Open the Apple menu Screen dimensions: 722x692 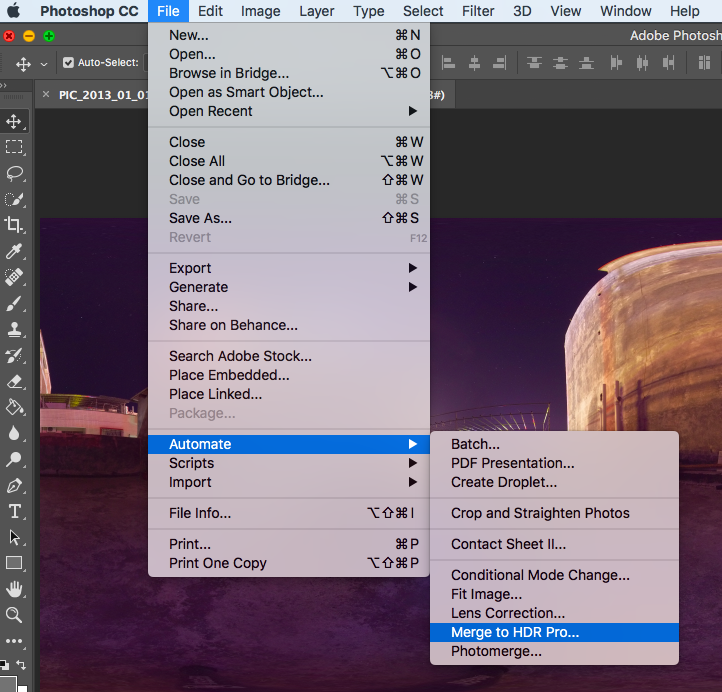pyautogui.click(x=13, y=11)
